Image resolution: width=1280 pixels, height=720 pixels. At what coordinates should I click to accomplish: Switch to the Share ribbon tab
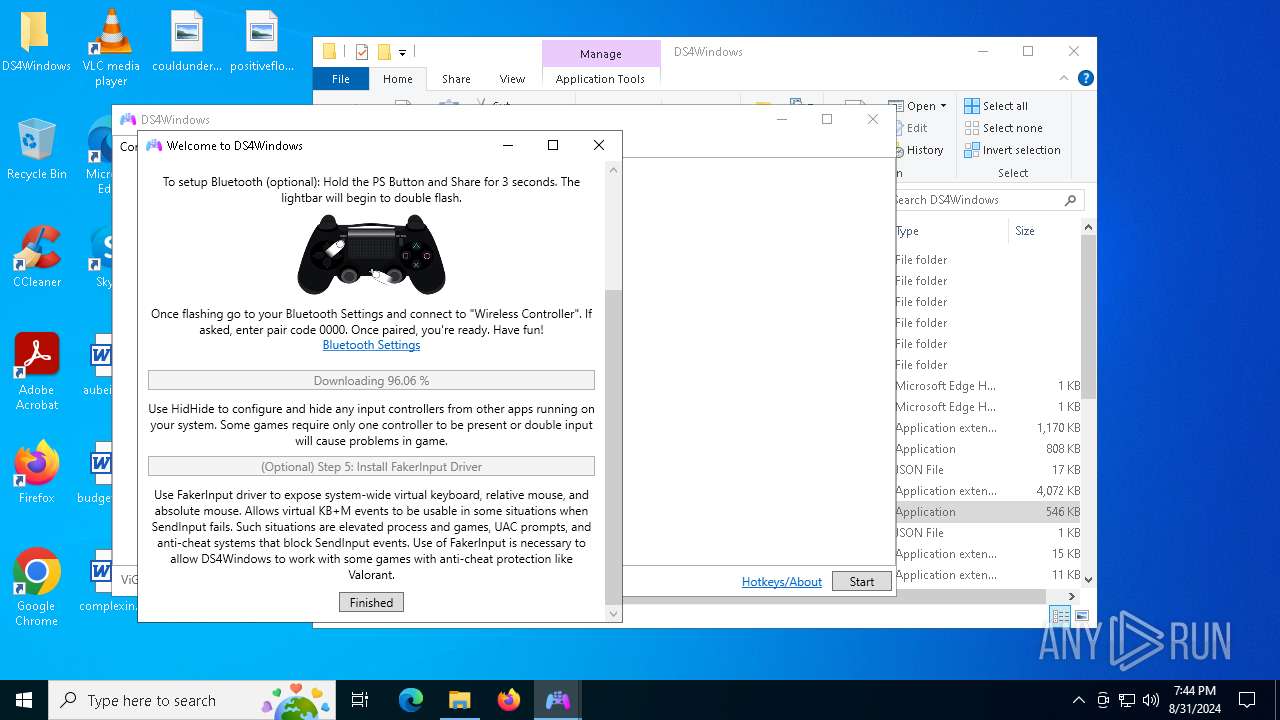[456, 79]
